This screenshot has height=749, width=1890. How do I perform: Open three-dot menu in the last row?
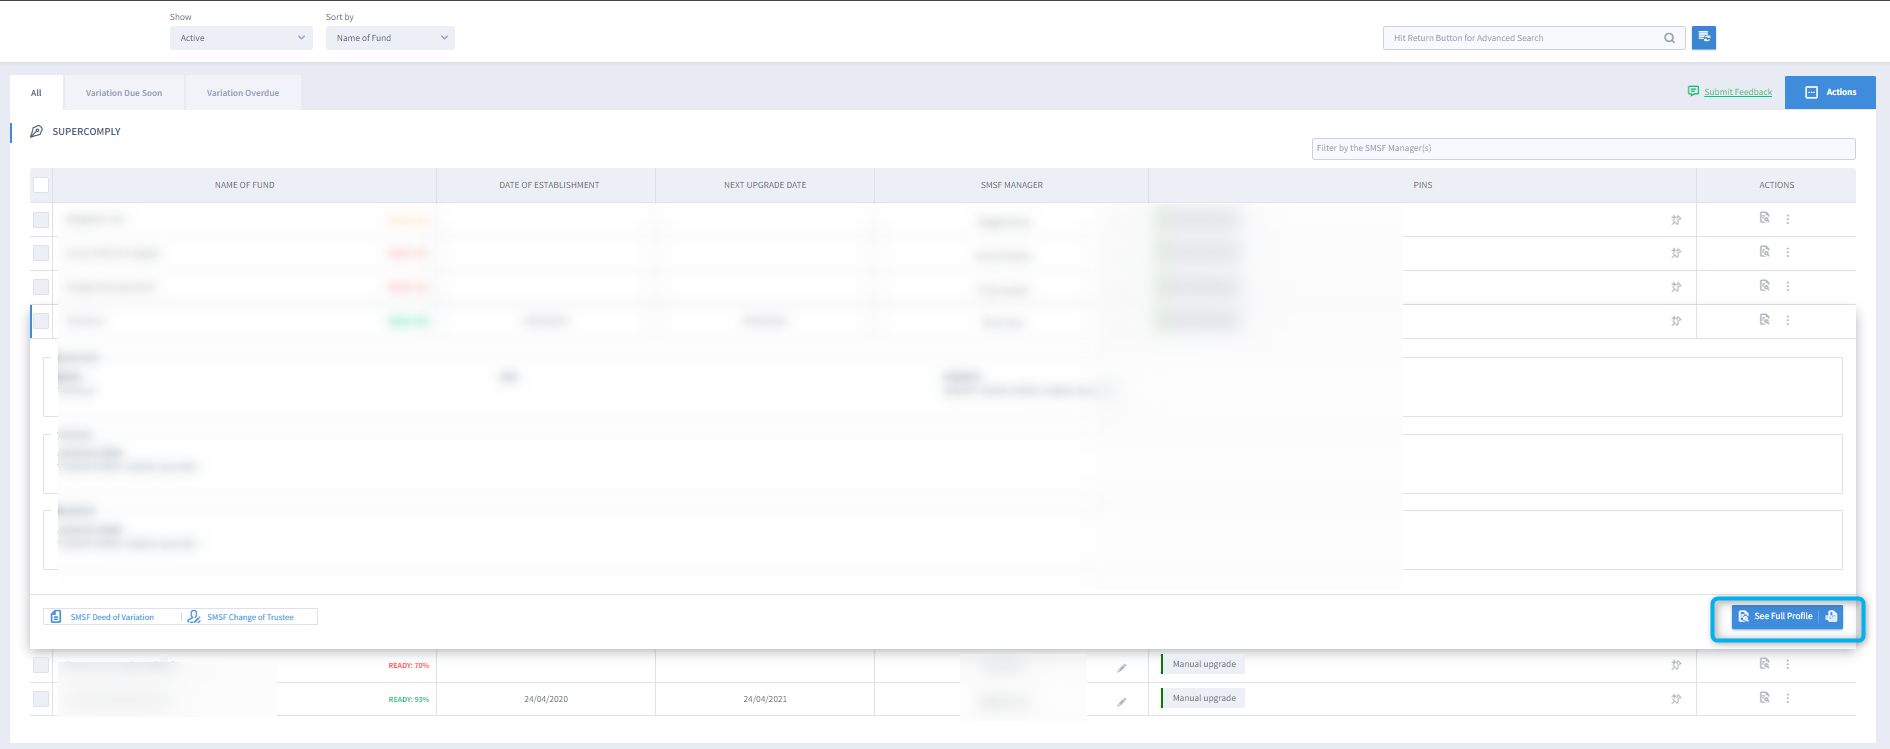[x=1788, y=698]
